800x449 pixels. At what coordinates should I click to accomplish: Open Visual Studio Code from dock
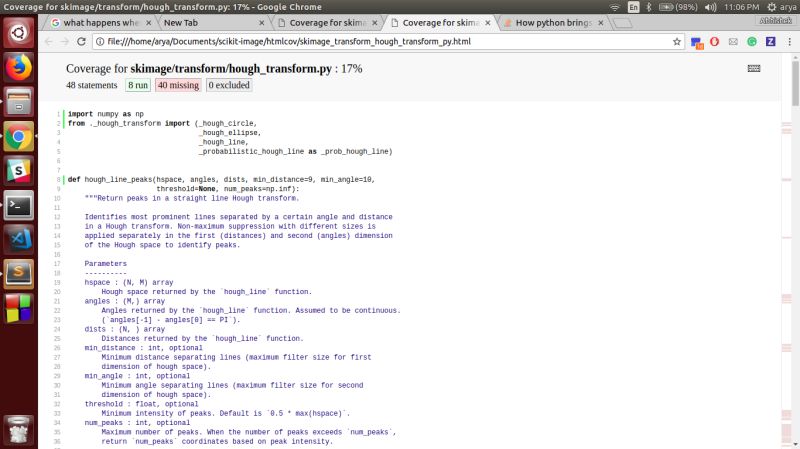coord(18,239)
